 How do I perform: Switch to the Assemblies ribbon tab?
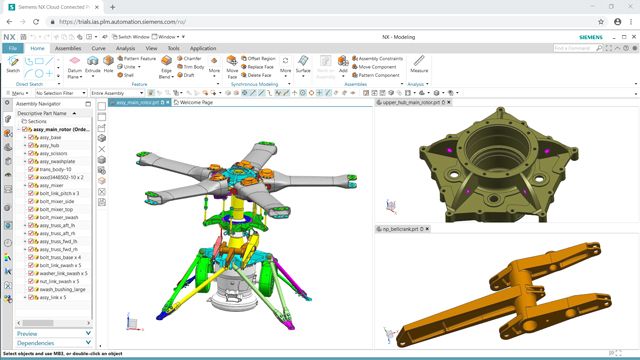[68, 48]
